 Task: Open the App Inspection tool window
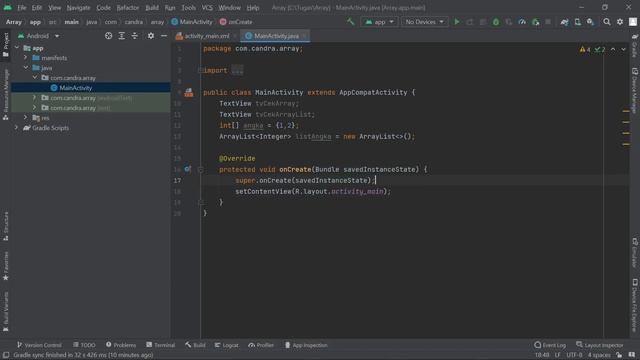306,345
